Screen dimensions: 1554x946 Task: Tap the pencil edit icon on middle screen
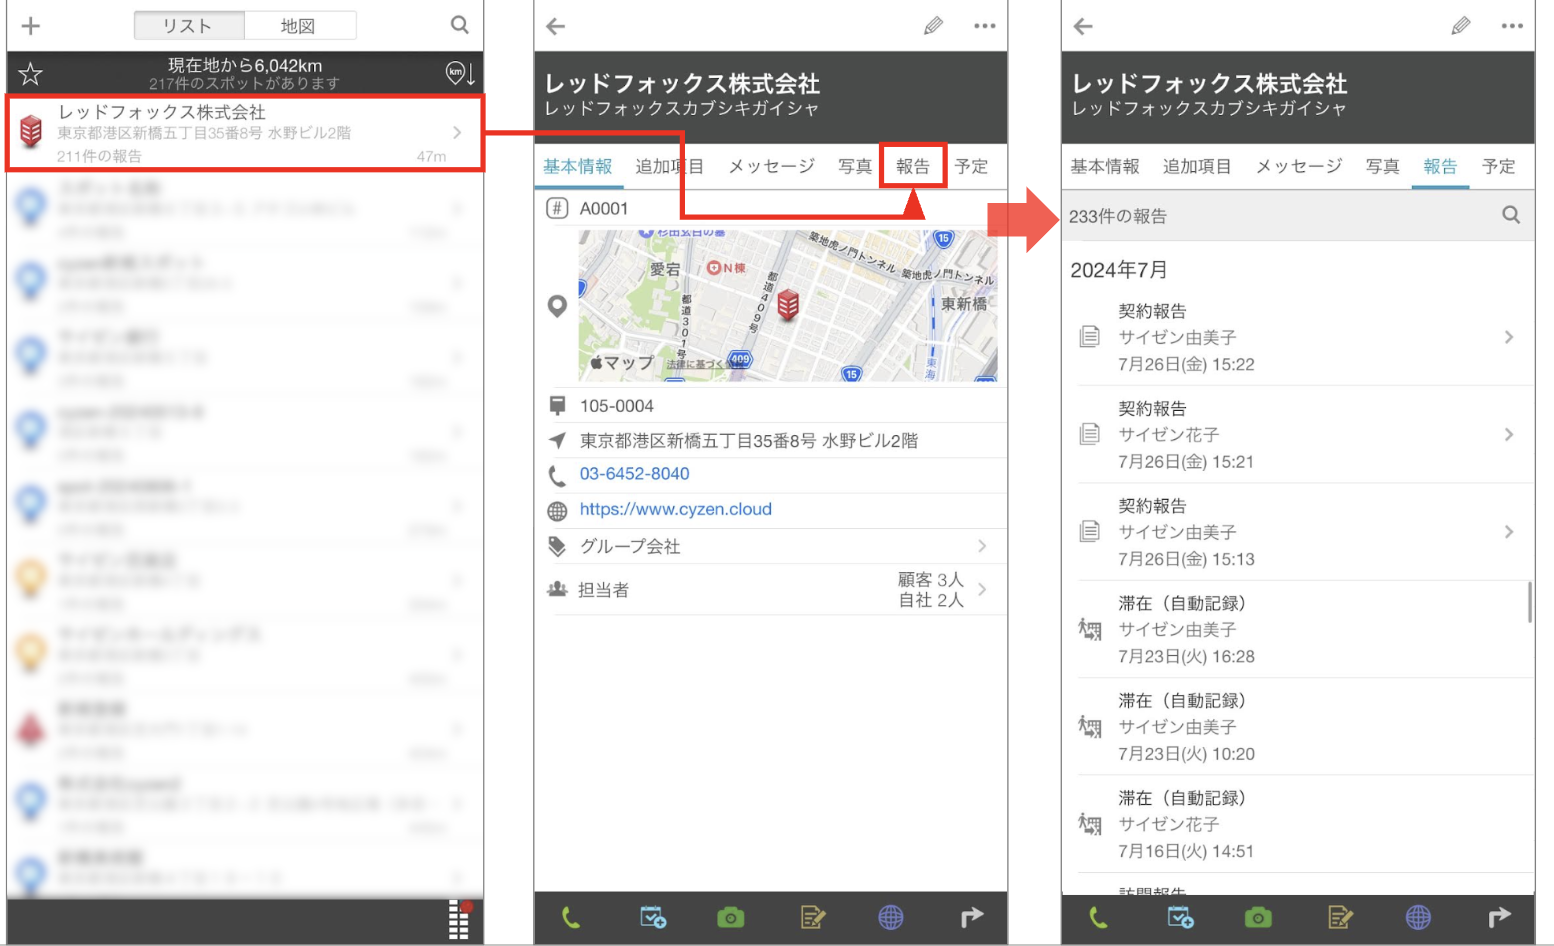933,26
